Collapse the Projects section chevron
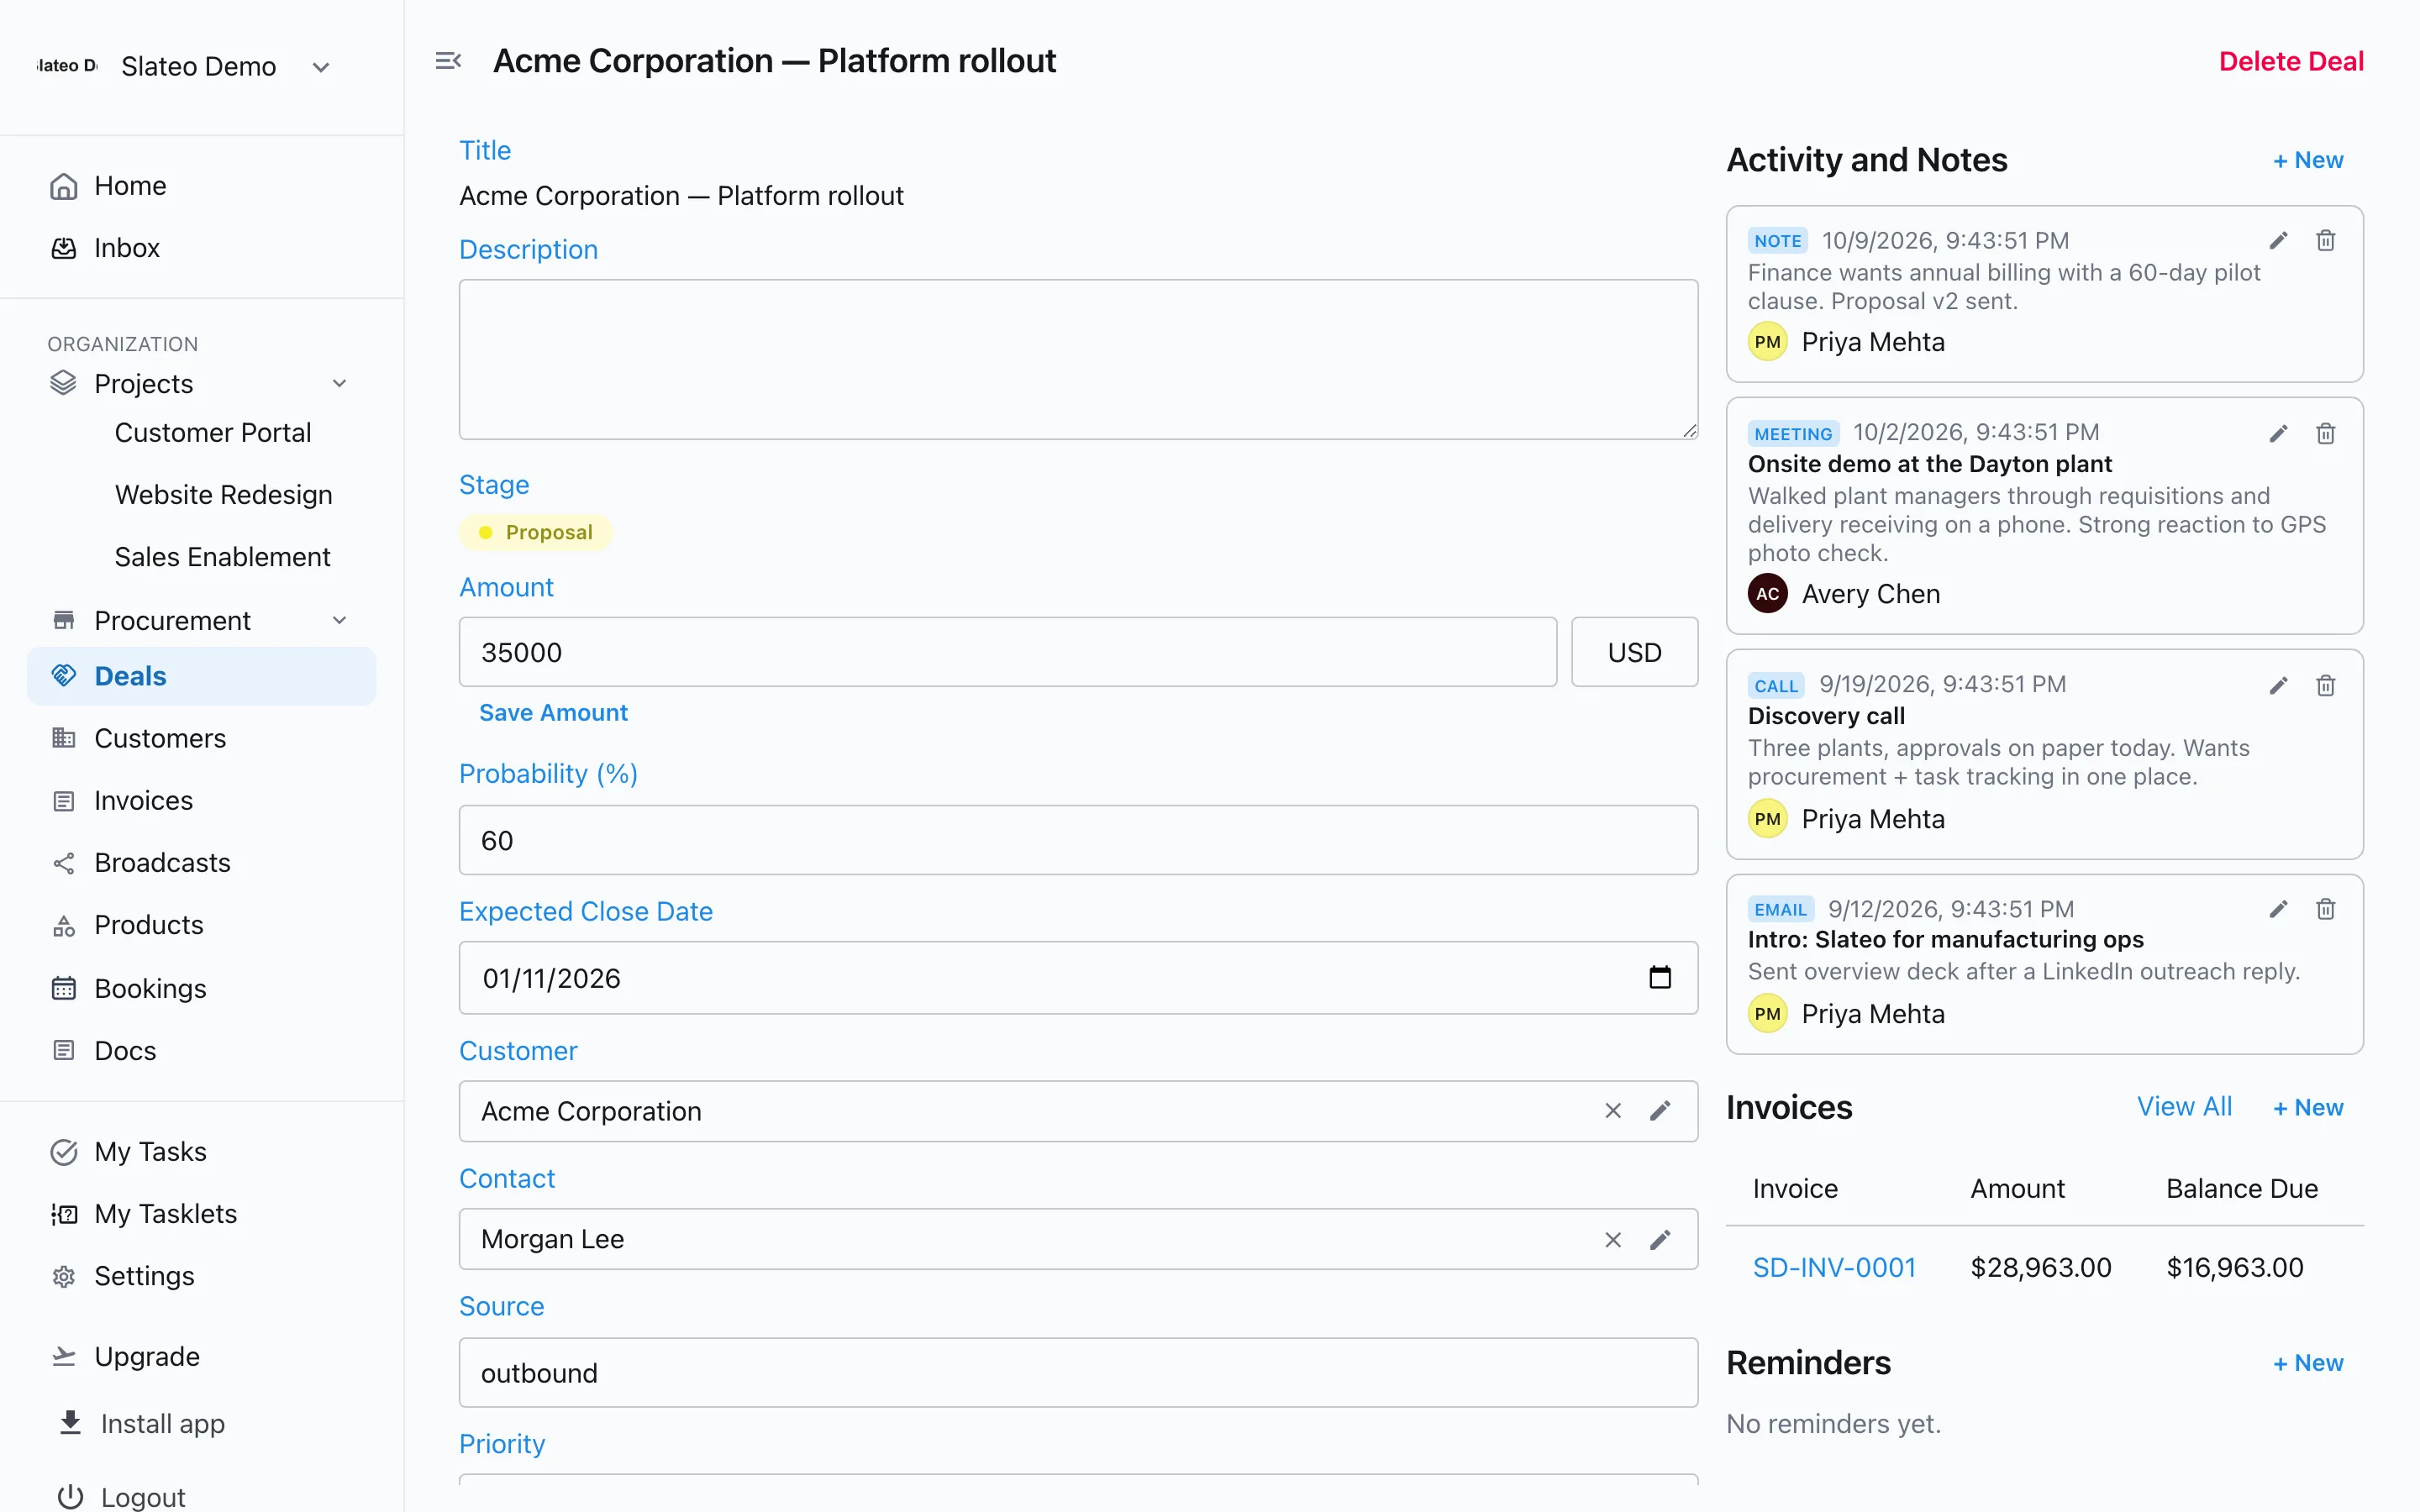Screen dimensions: 2420x1512 click(x=340, y=383)
